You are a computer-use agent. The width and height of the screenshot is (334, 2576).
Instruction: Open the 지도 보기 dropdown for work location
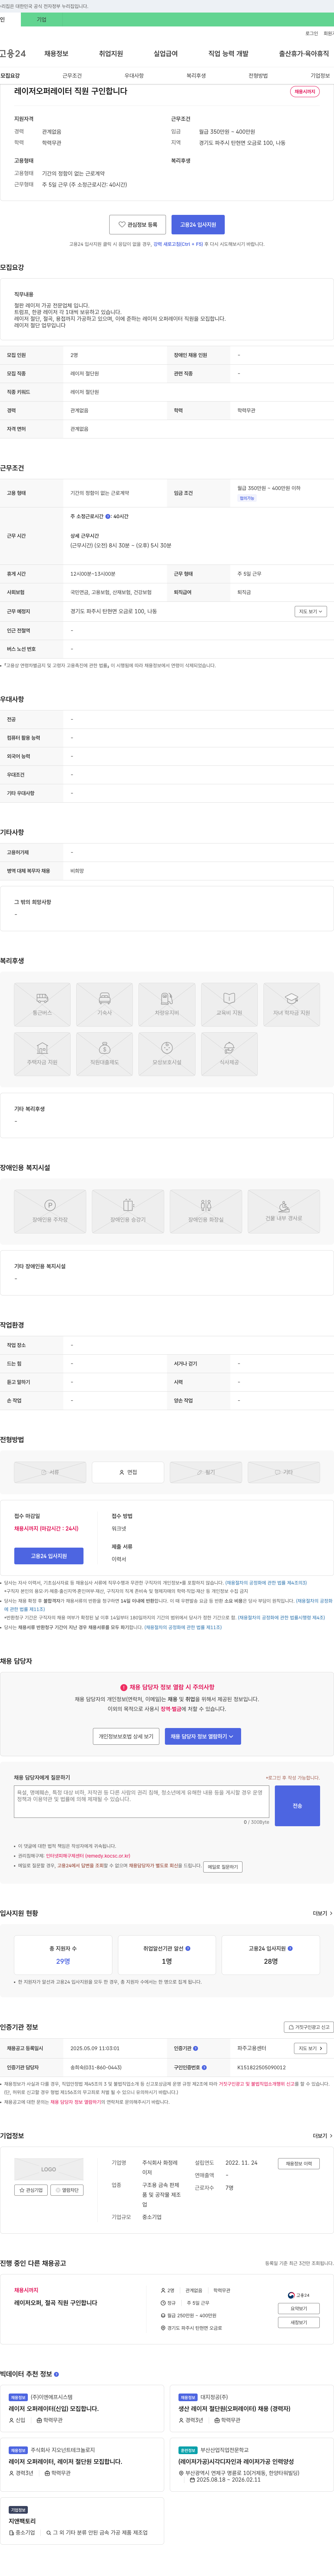coord(310,611)
